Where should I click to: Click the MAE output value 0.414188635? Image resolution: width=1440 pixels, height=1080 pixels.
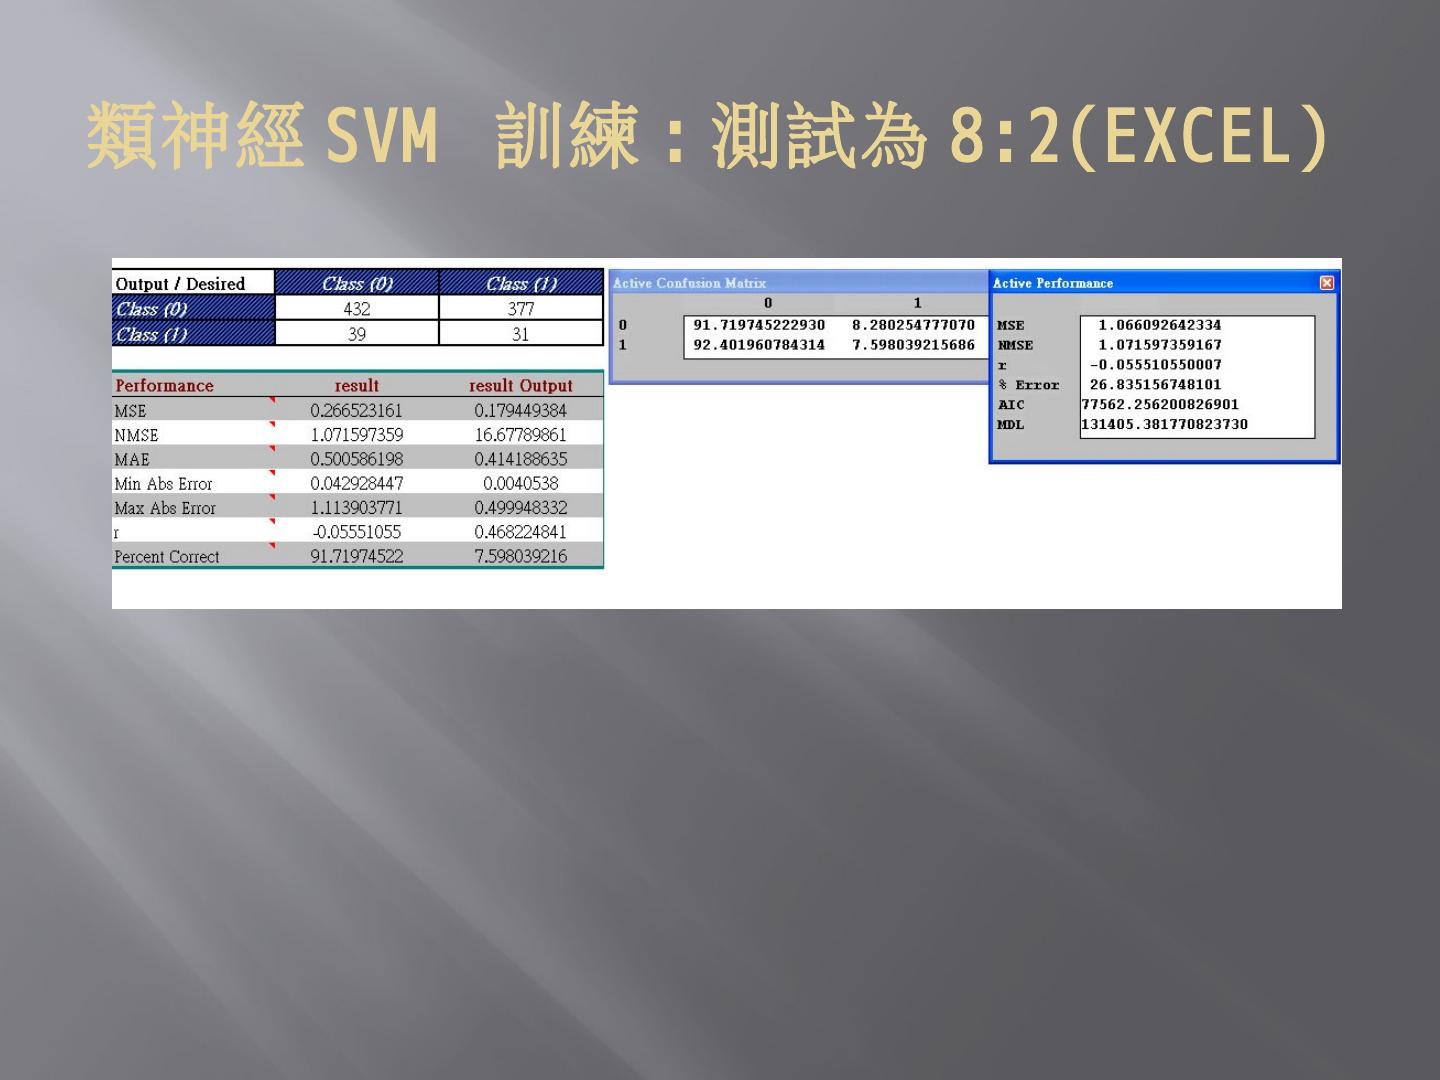coord(521,459)
